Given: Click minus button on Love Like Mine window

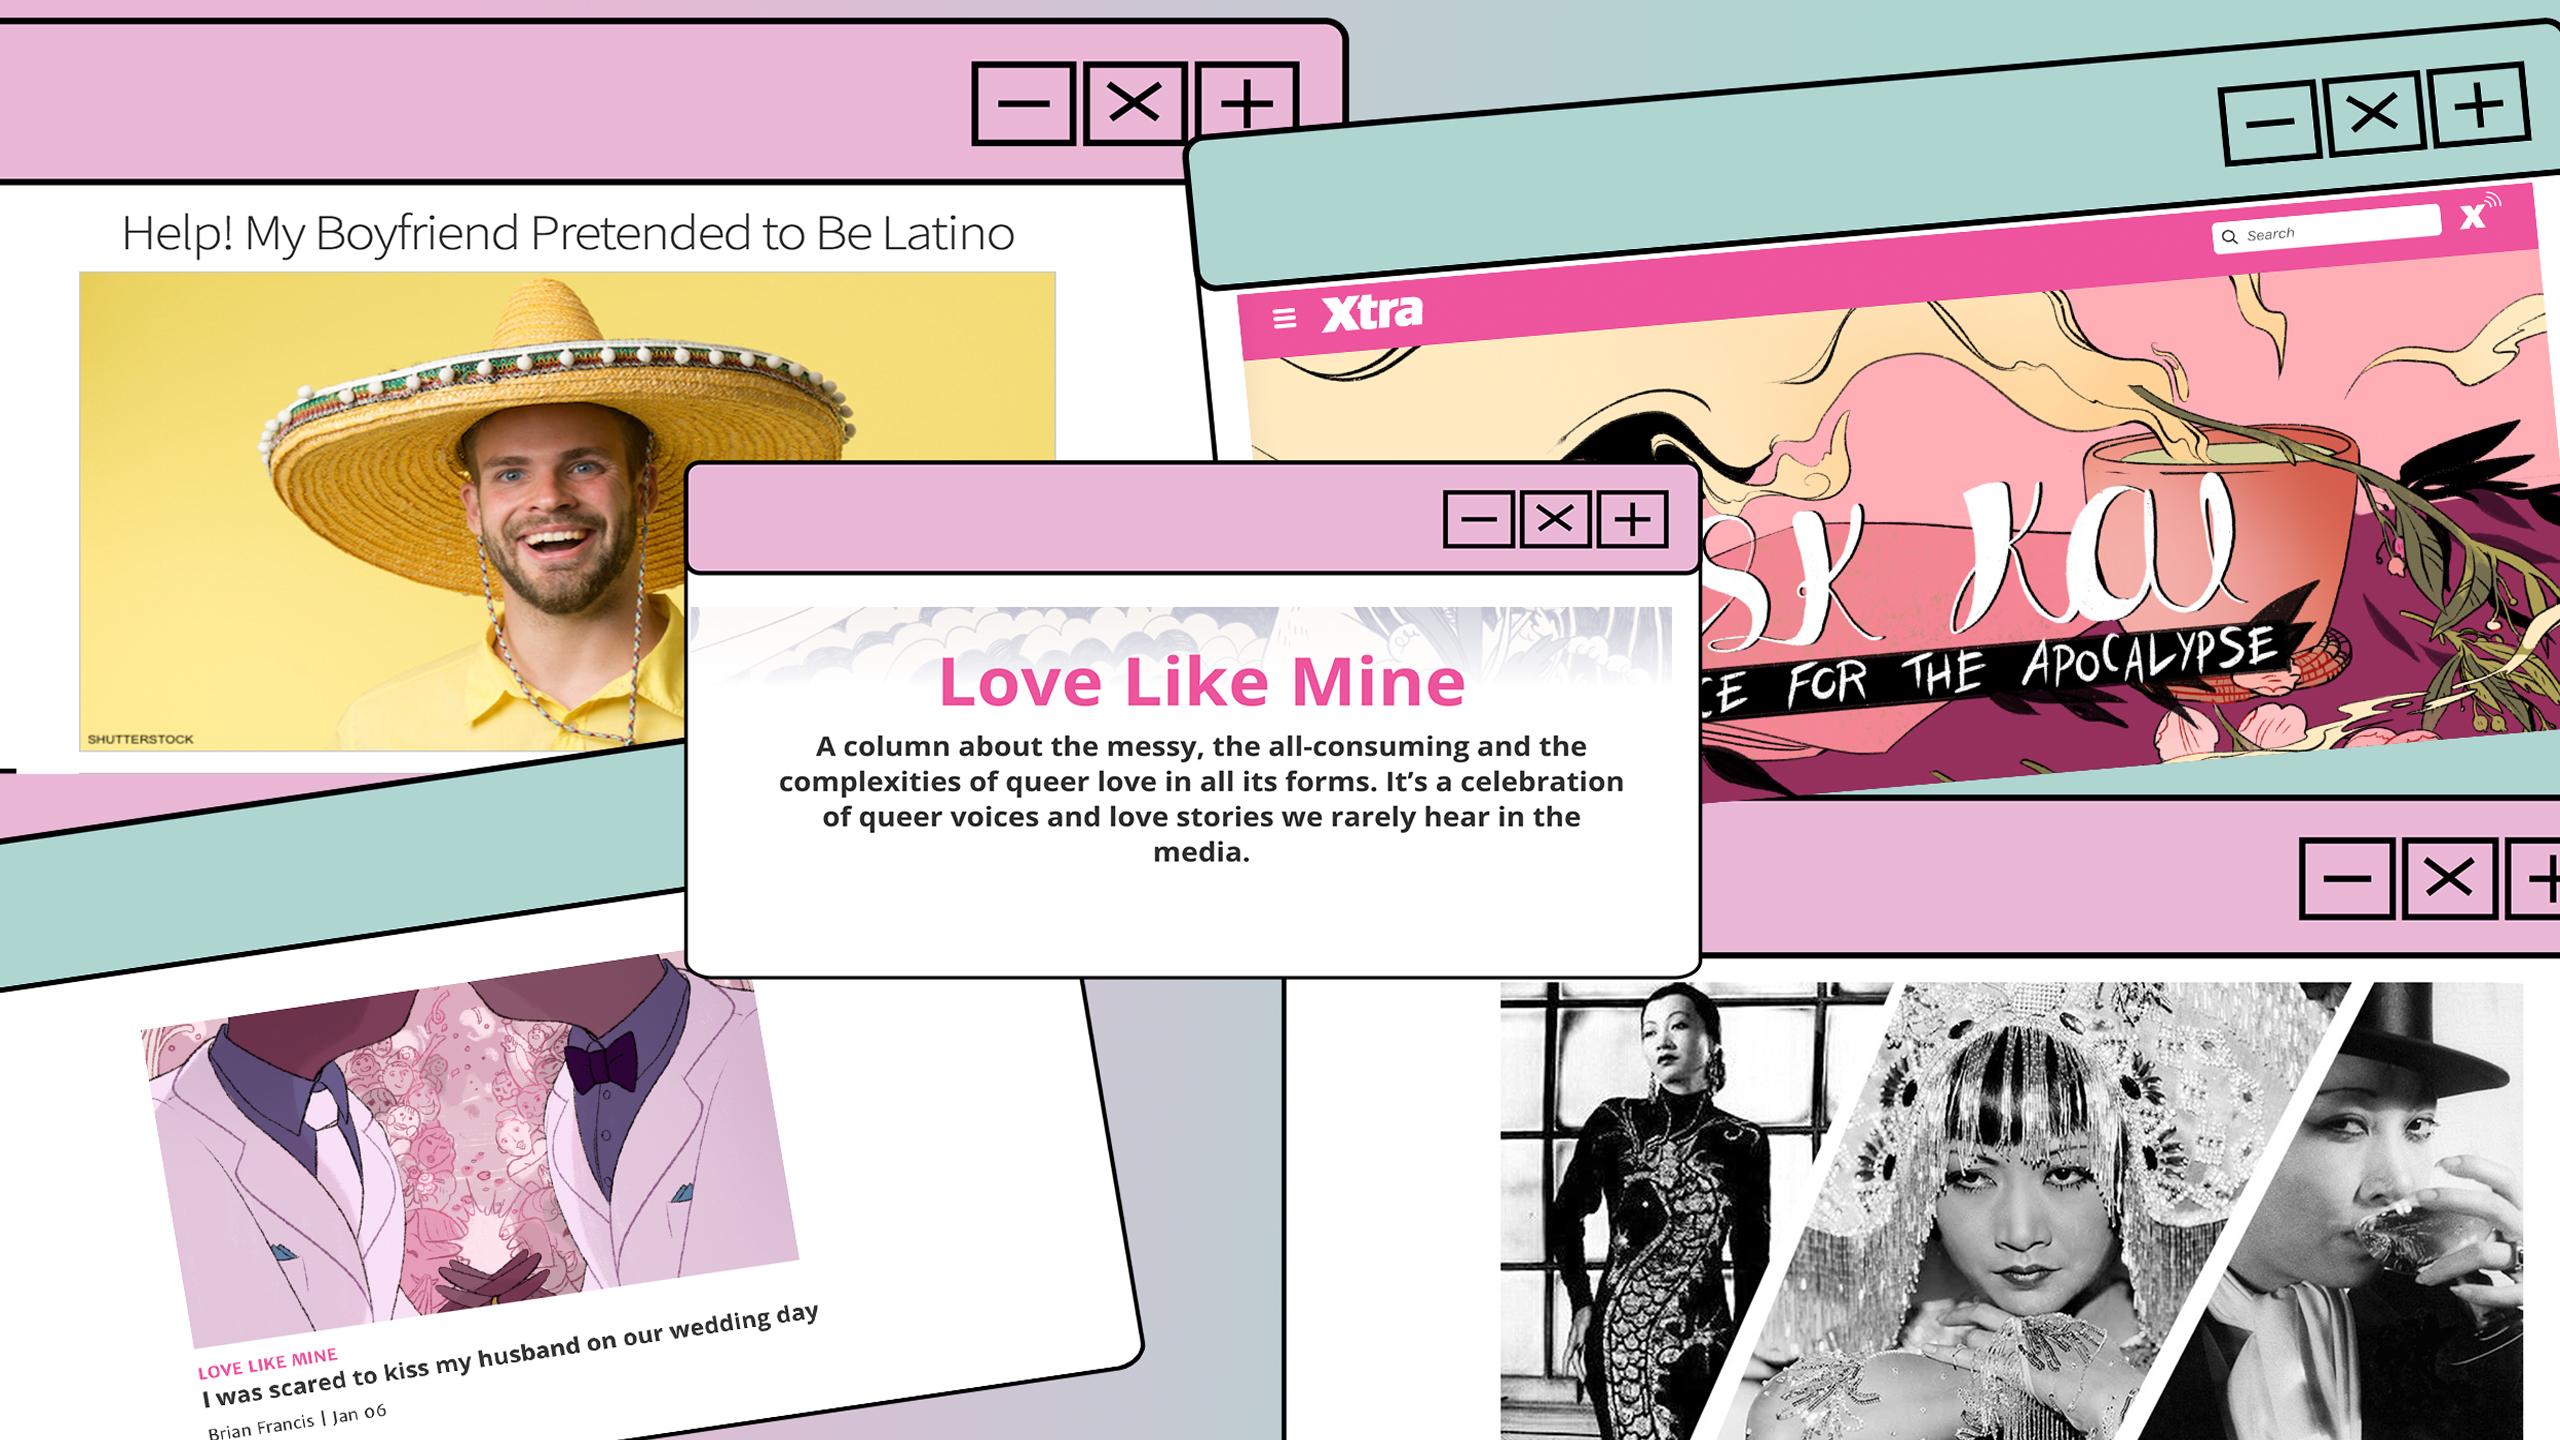Looking at the screenshot, I should 1478,519.
